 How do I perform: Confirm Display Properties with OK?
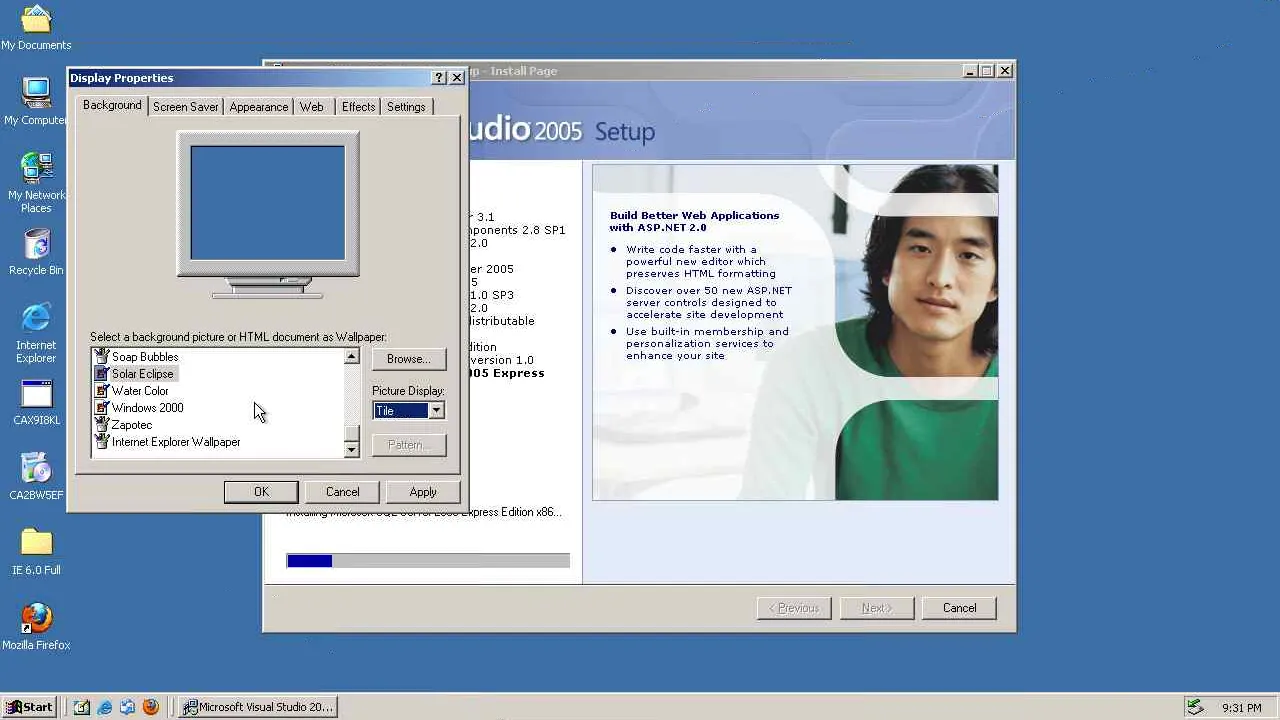coord(261,492)
